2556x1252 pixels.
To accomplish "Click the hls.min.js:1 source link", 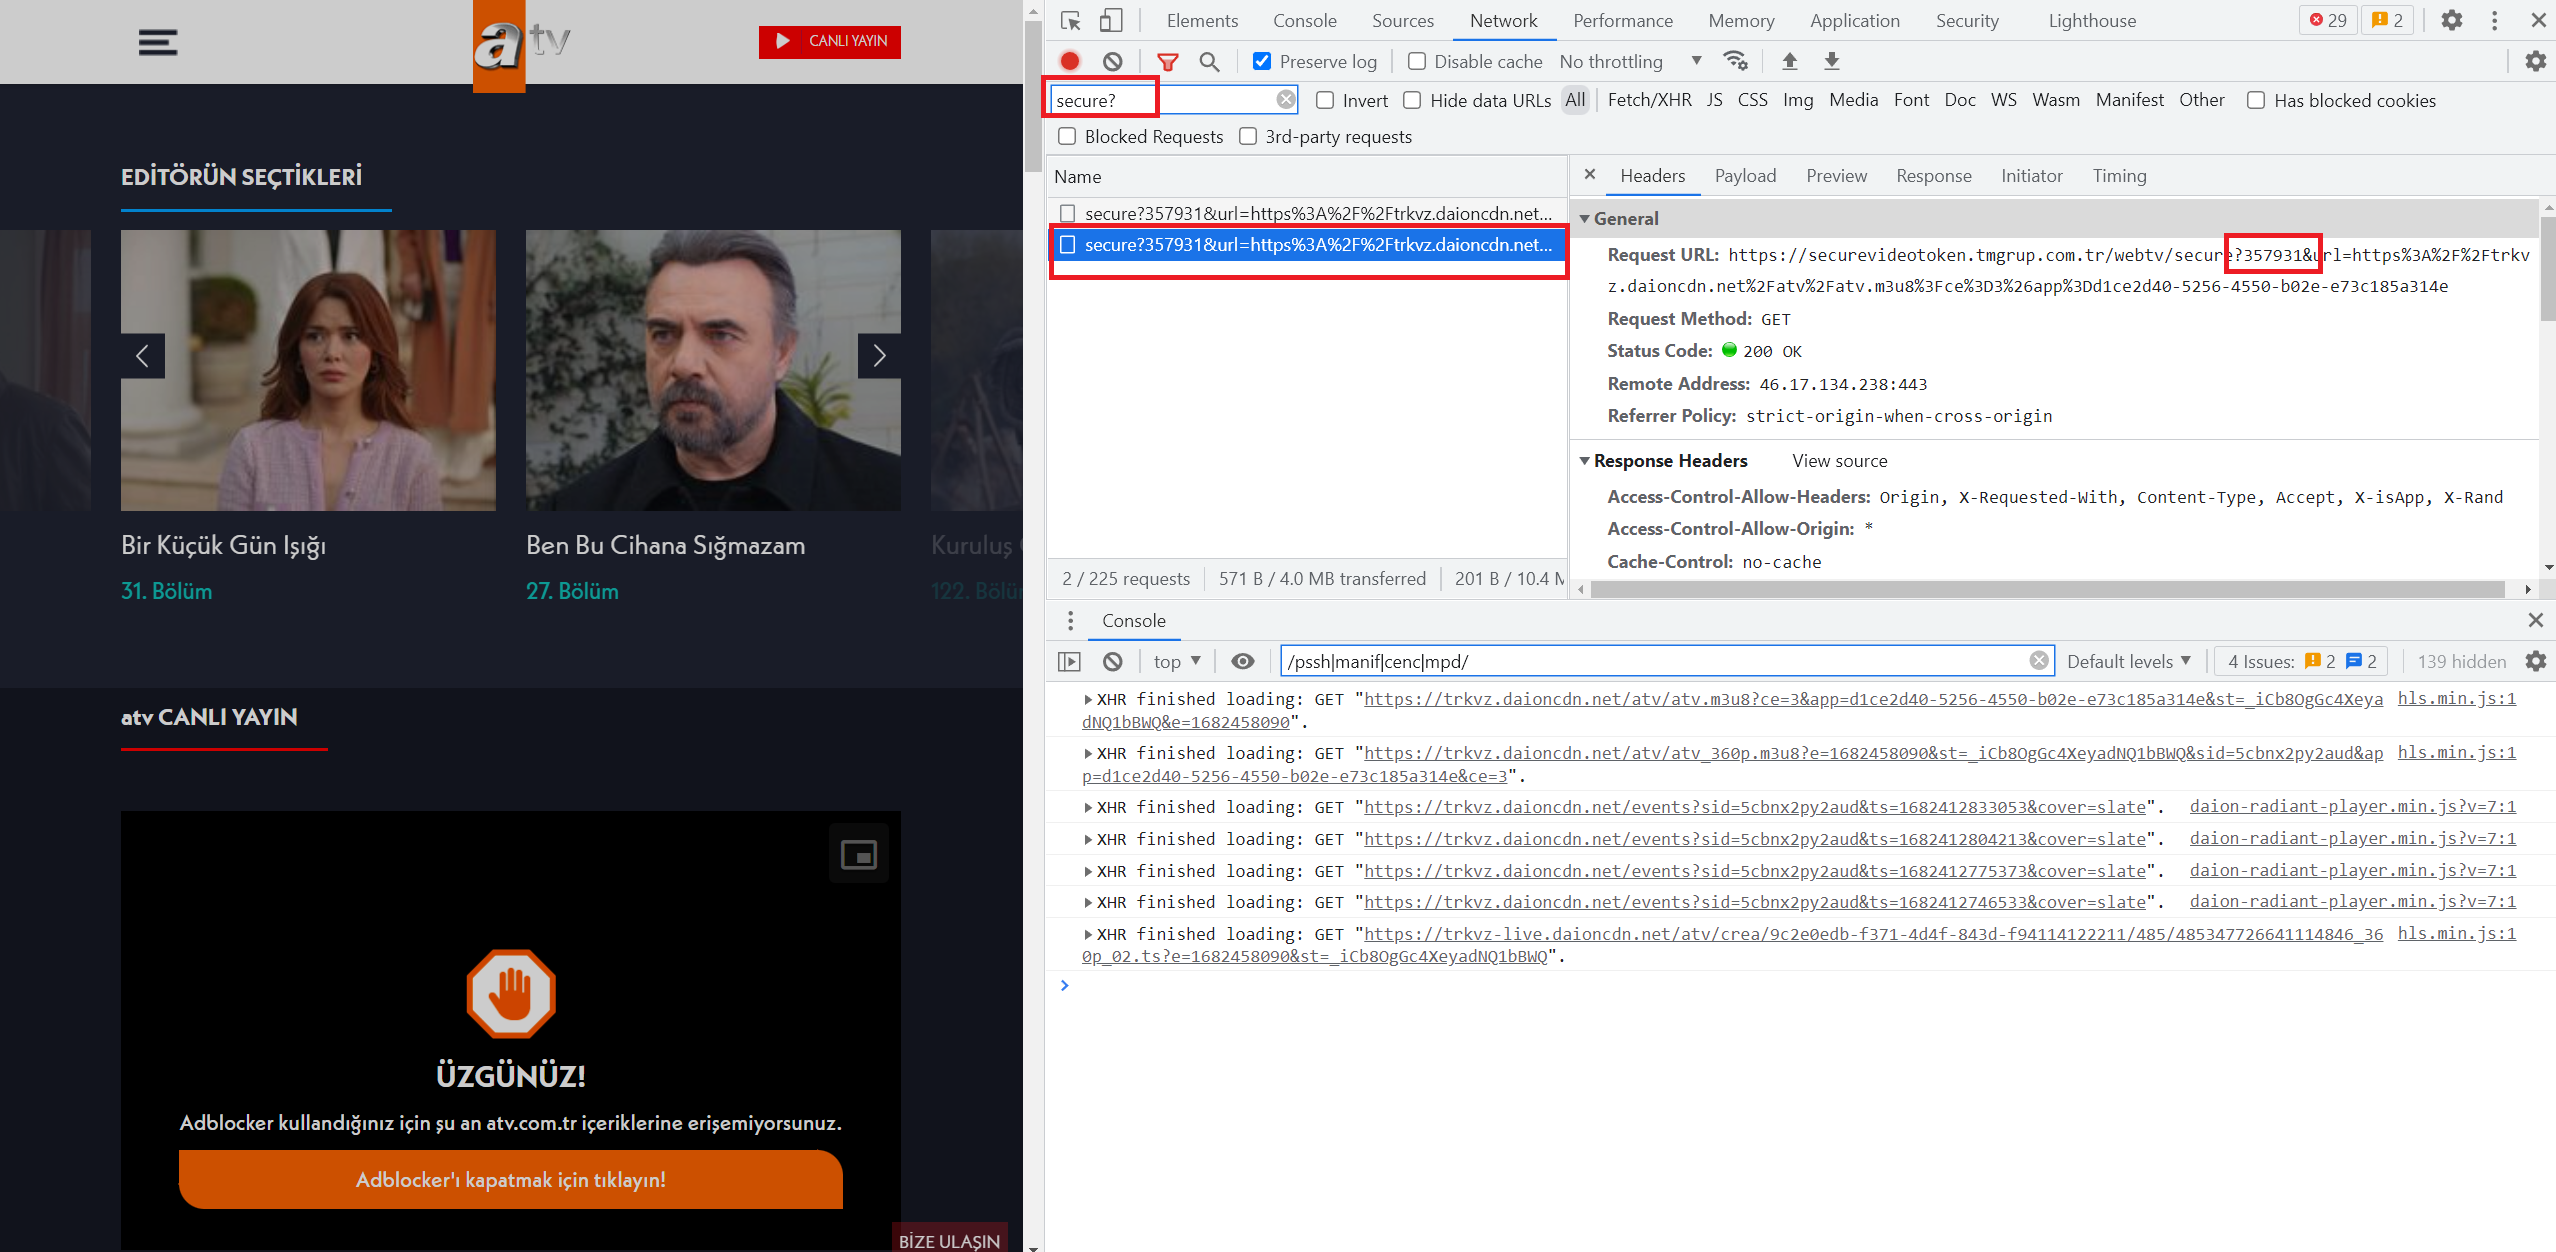I will (x=2456, y=699).
